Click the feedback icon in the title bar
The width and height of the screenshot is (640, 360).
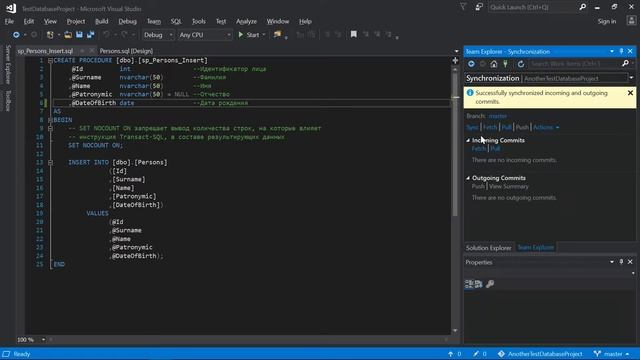tap(479, 7)
